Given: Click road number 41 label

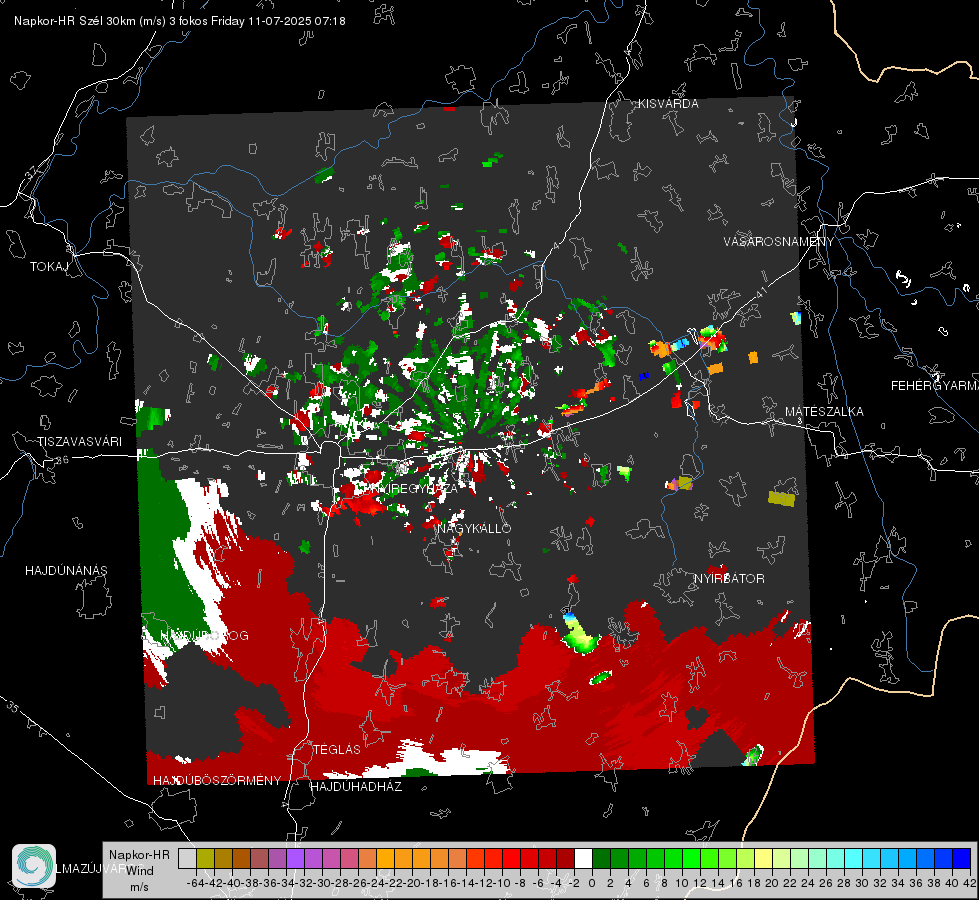Looking at the screenshot, I should pyautogui.click(x=760, y=292).
